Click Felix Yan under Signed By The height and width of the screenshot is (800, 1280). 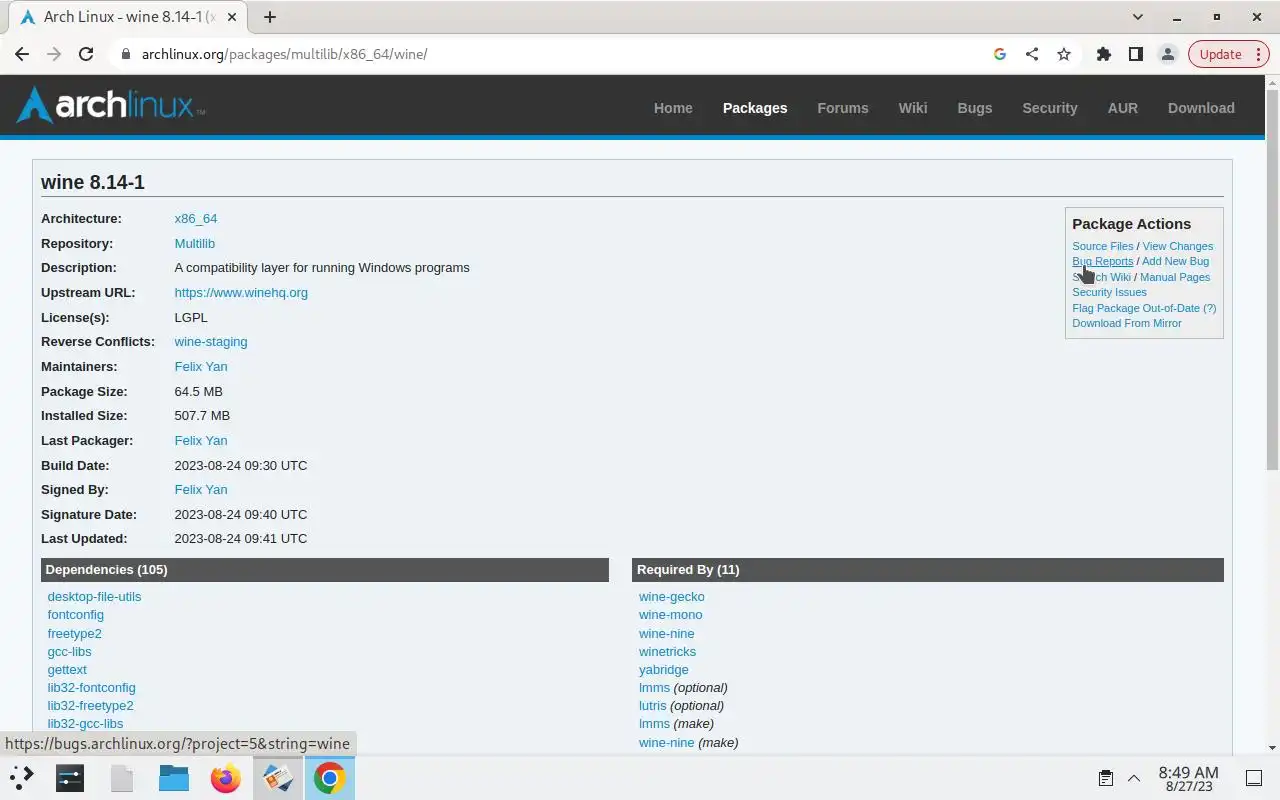[x=201, y=490]
